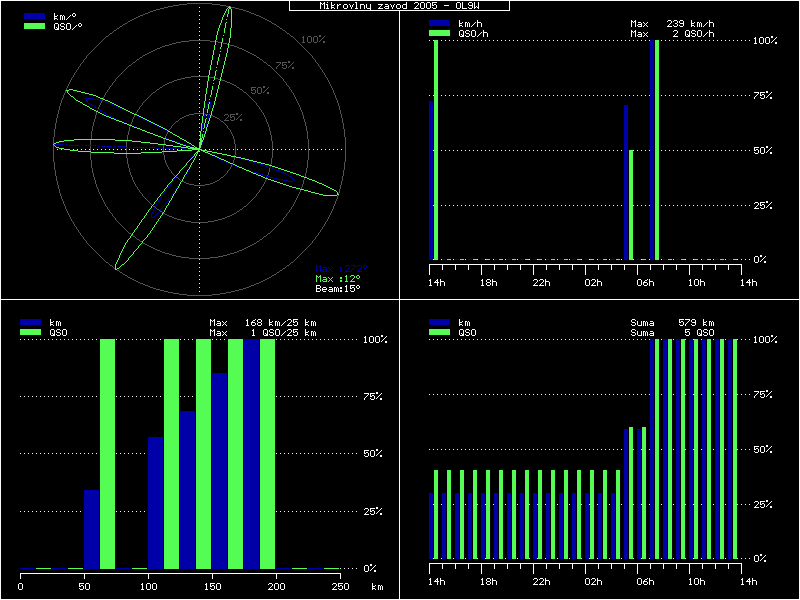Click the green lobe tip pointing northwest
The image size is (800, 600).
[68, 91]
